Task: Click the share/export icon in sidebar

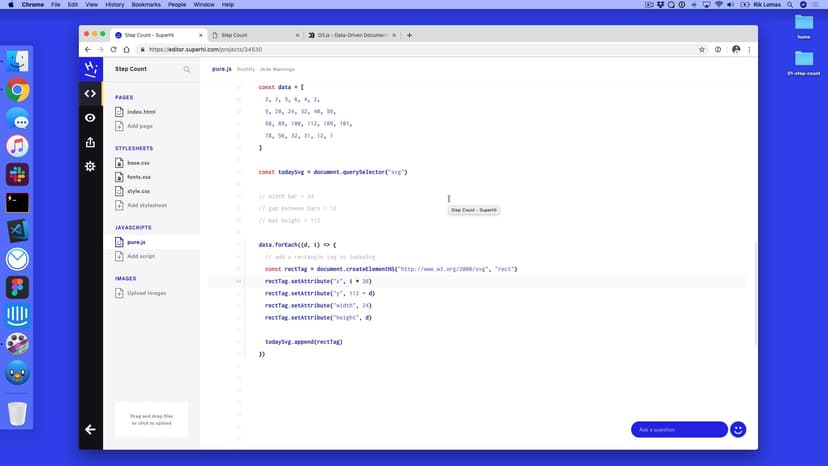Action: [90, 142]
